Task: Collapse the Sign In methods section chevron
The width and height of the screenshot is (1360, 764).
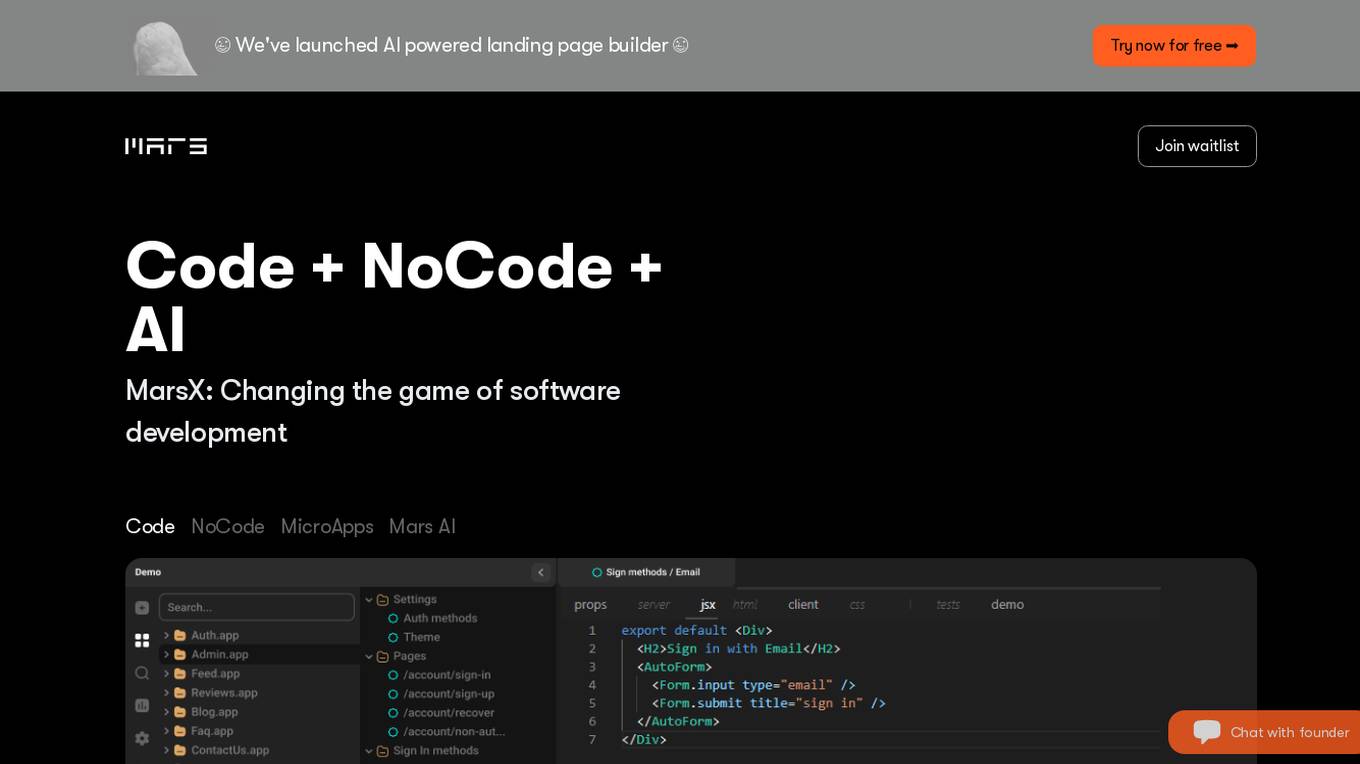Action: (x=369, y=751)
